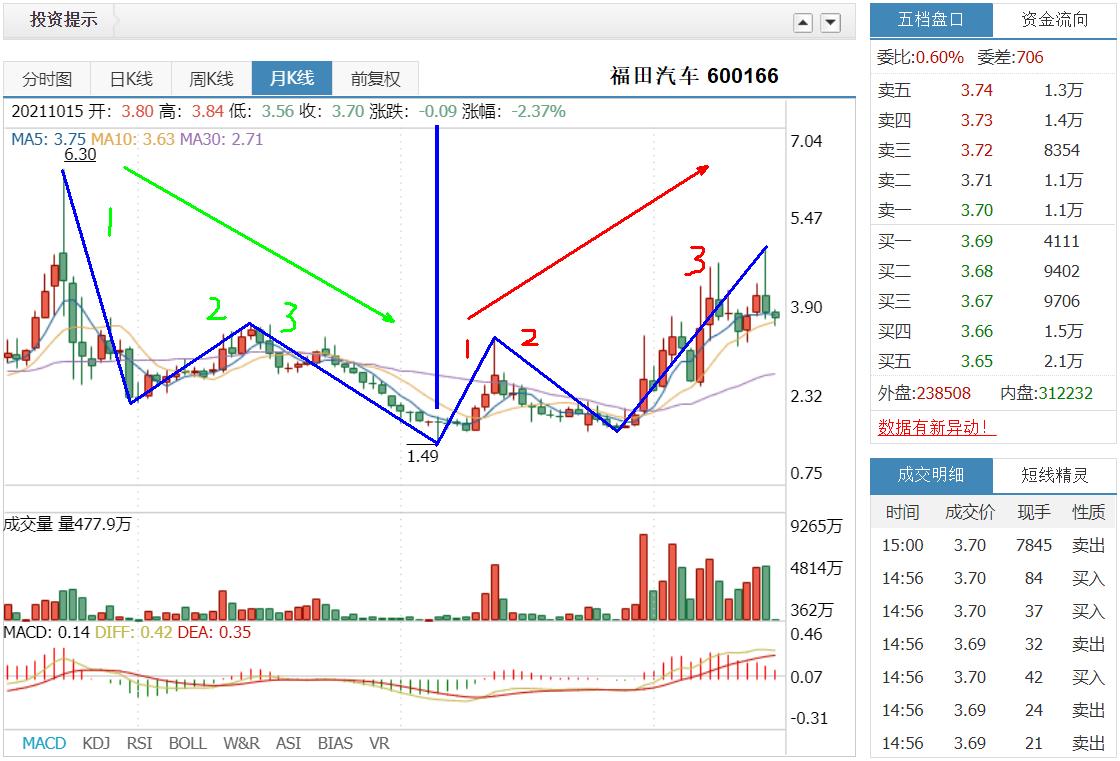Select the W&R indicator
Screen dimensions: 1120x761
tap(241, 743)
